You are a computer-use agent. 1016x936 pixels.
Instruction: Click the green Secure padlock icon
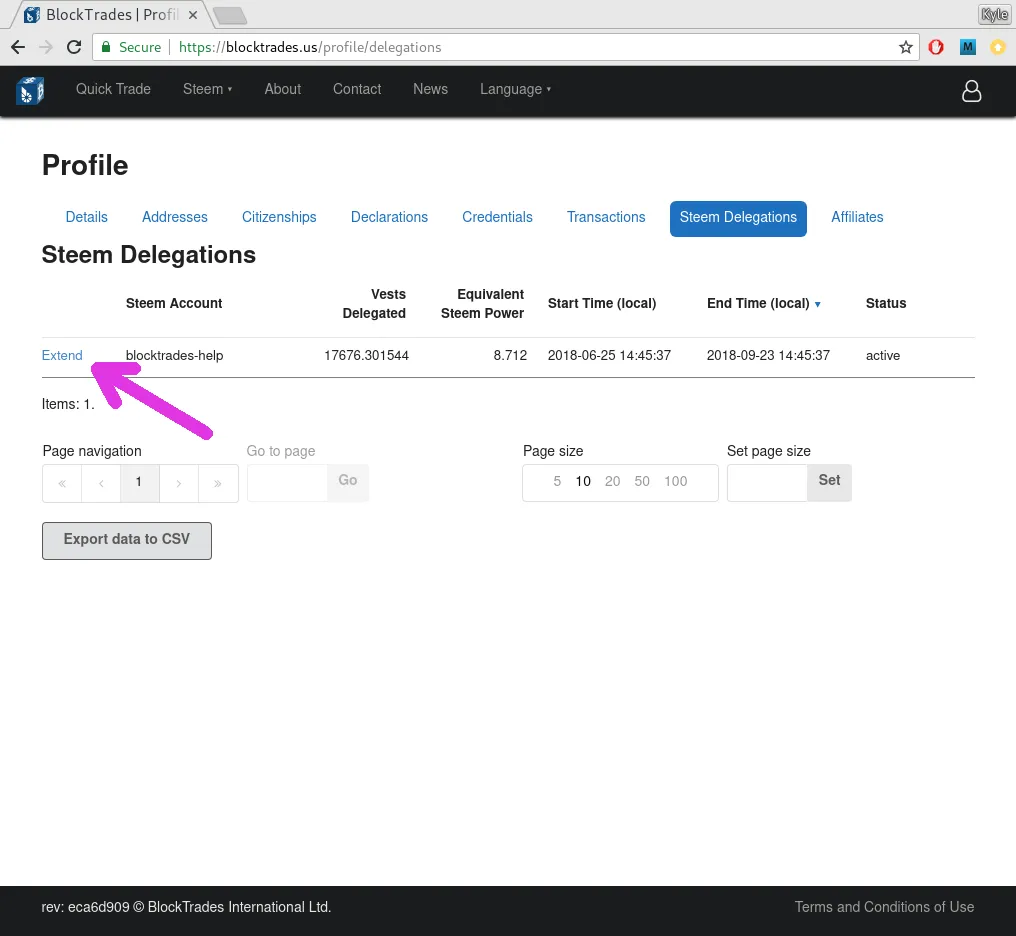pyautogui.click(x=106, y=47)
